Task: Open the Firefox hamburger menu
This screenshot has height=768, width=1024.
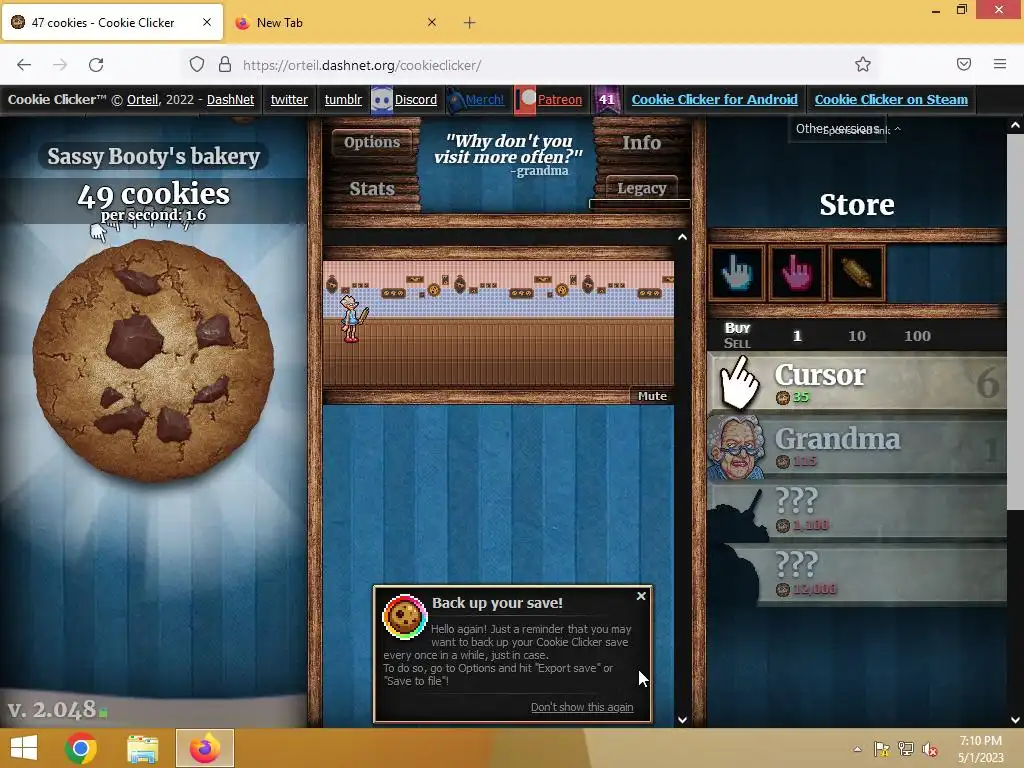Action: 999,64
